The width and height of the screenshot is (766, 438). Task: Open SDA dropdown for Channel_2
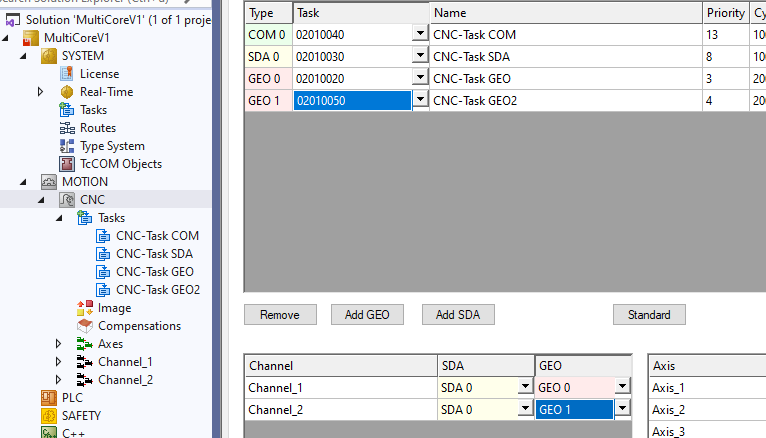pos(525,408)
